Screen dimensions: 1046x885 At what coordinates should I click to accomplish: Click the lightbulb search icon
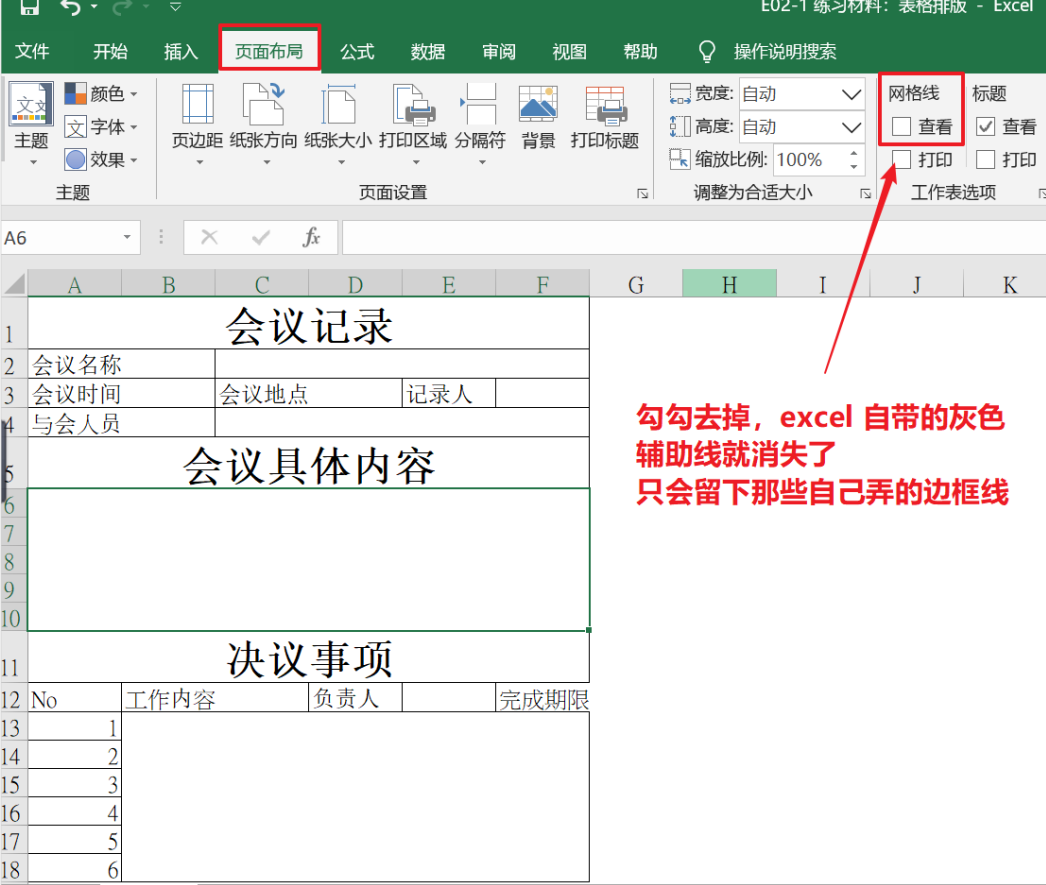coord(706,51)
